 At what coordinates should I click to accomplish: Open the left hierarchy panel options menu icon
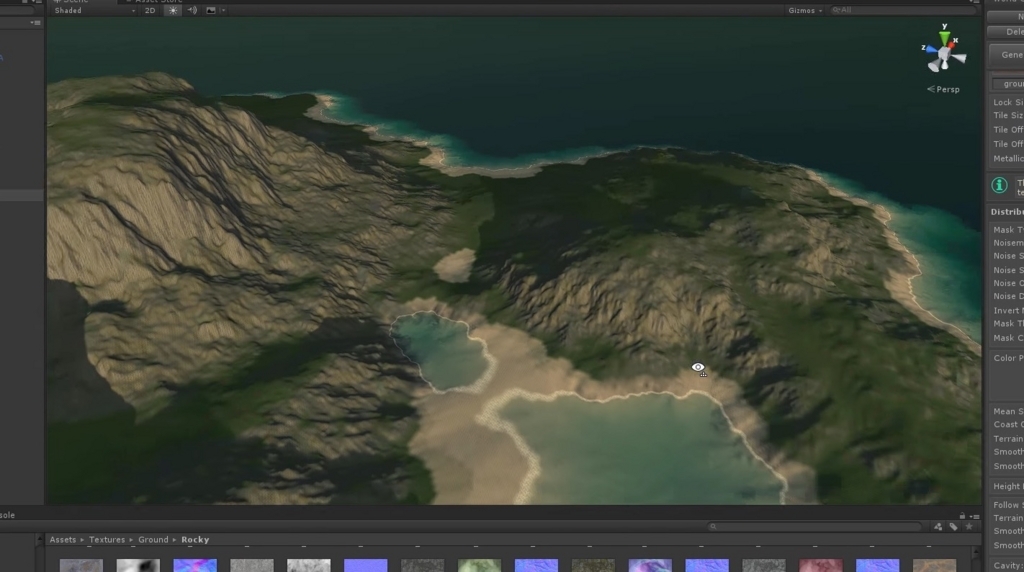click(35, 23)
